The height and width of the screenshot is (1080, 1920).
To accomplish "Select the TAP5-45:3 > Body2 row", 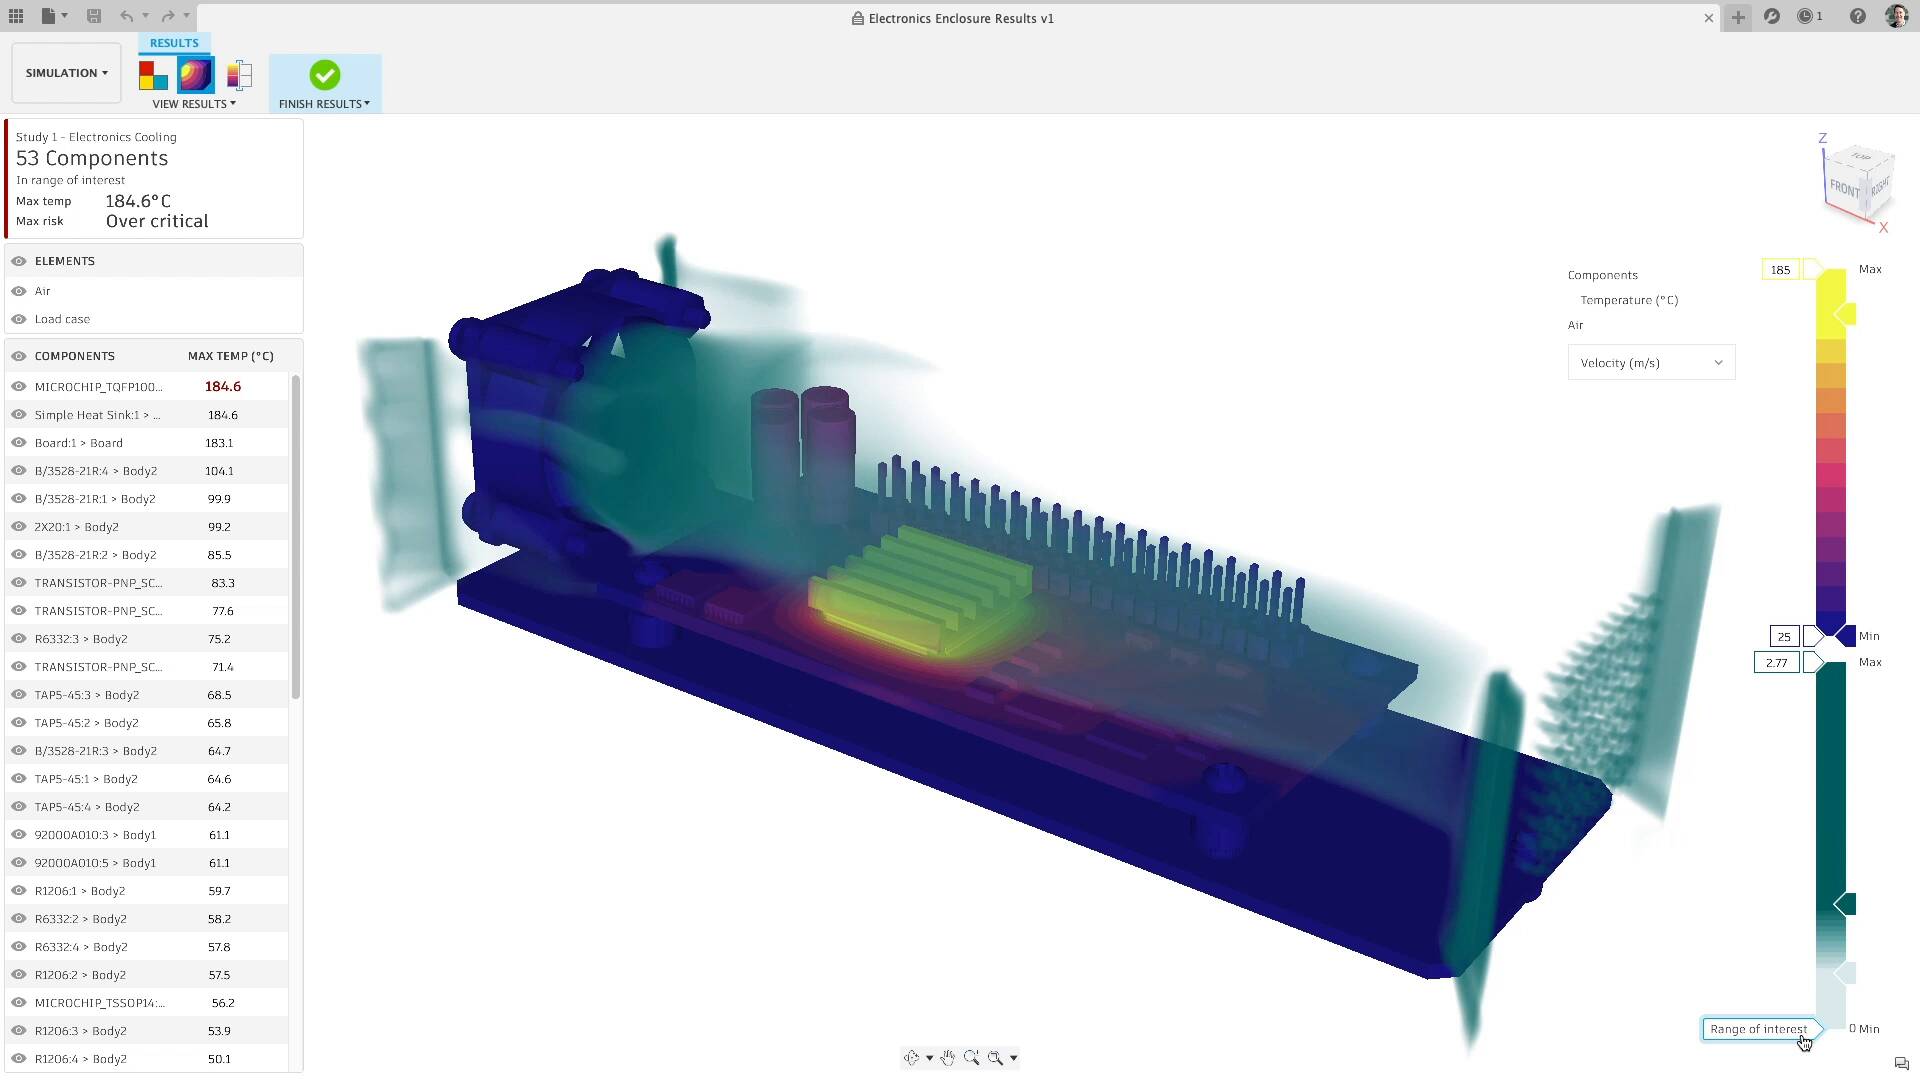I will coord(148,695).
